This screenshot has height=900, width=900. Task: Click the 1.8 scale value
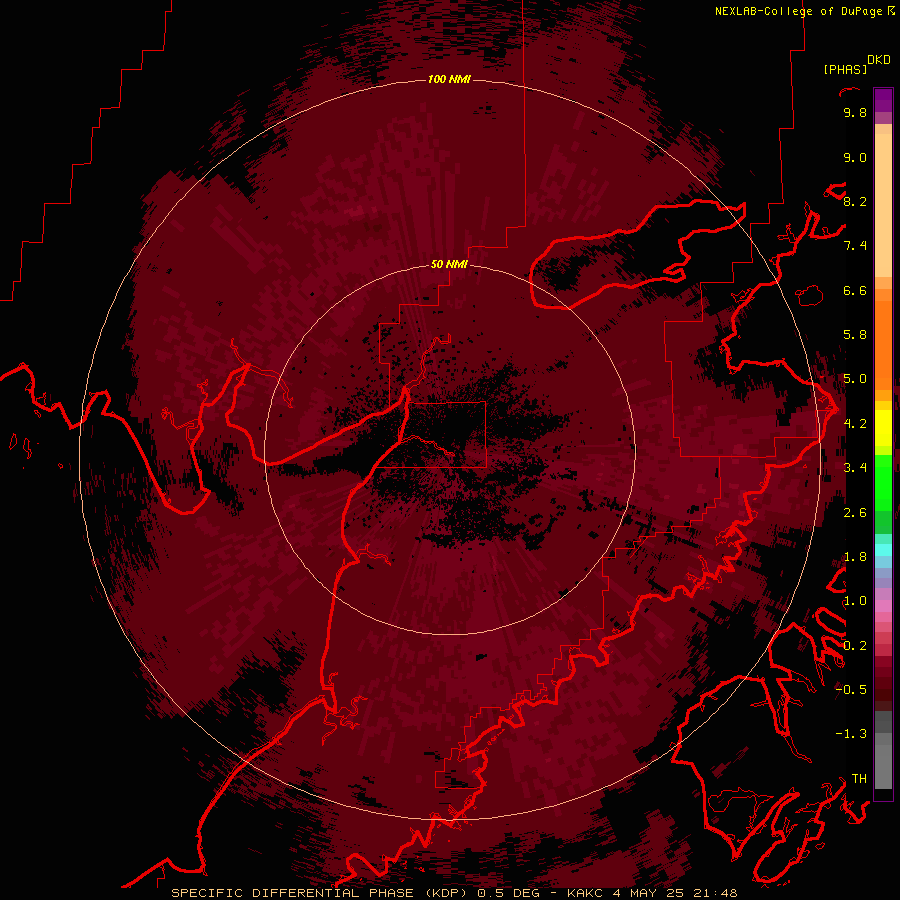[855, 557]
